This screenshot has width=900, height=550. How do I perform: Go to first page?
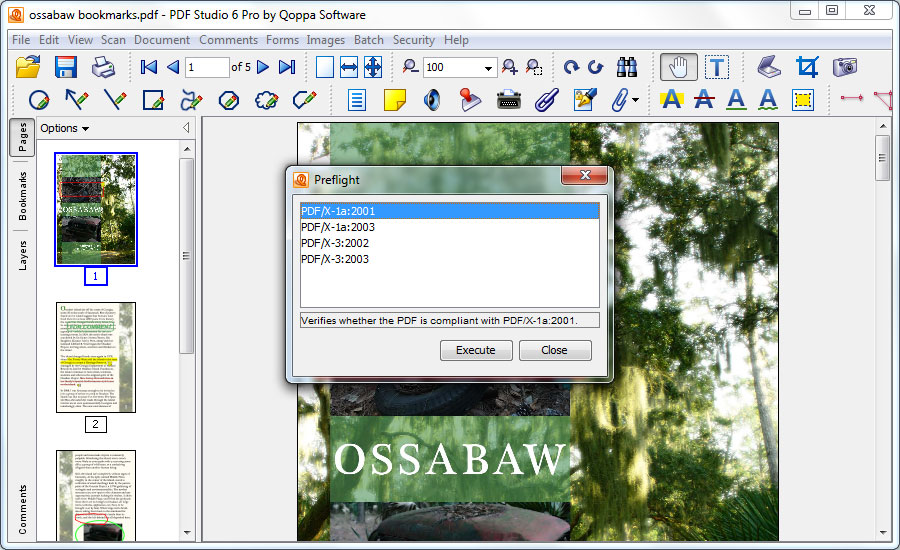(149, 67)
